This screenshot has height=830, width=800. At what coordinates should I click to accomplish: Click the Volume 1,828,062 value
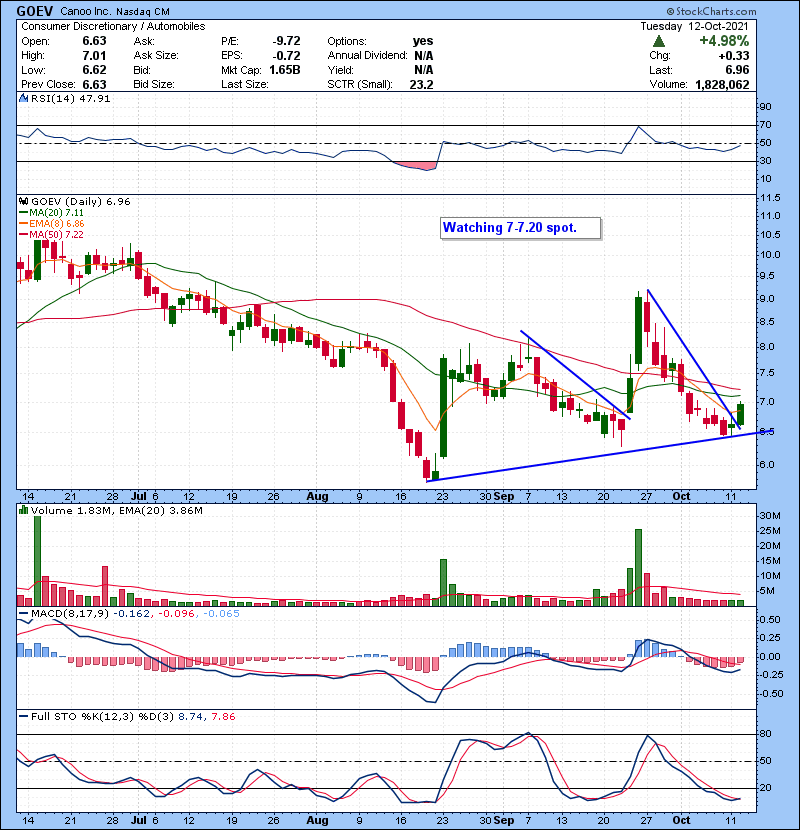click(722, 84)
